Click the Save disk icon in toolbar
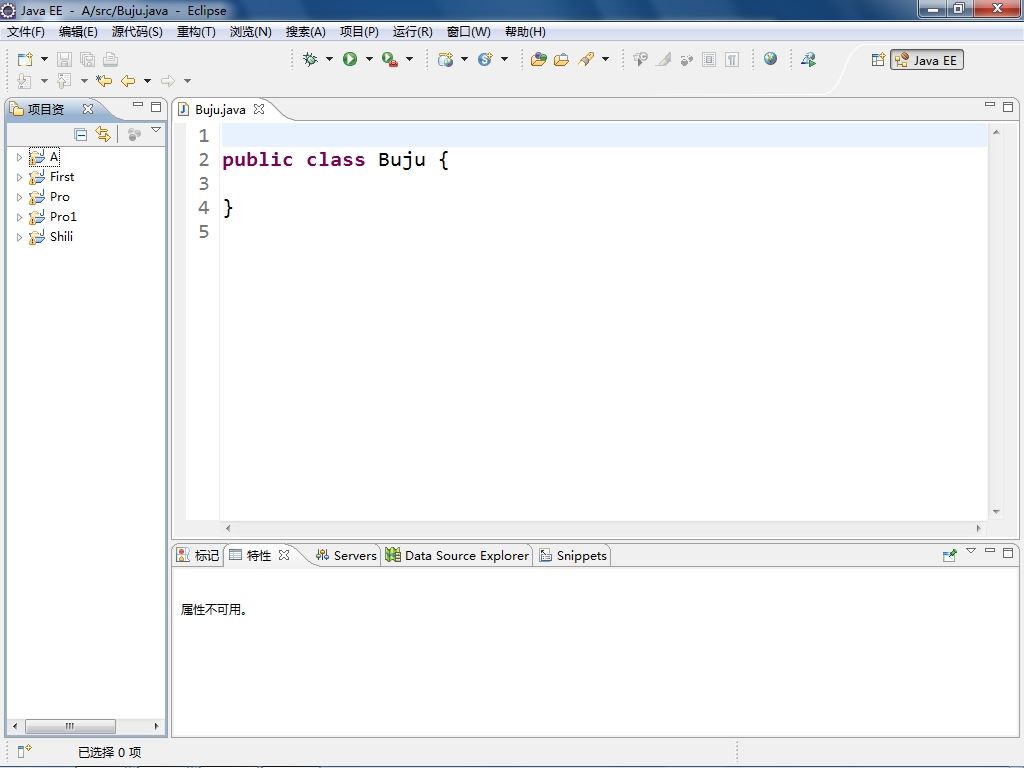This screenshot has width=1024, height=768. (x=64, y=59)
